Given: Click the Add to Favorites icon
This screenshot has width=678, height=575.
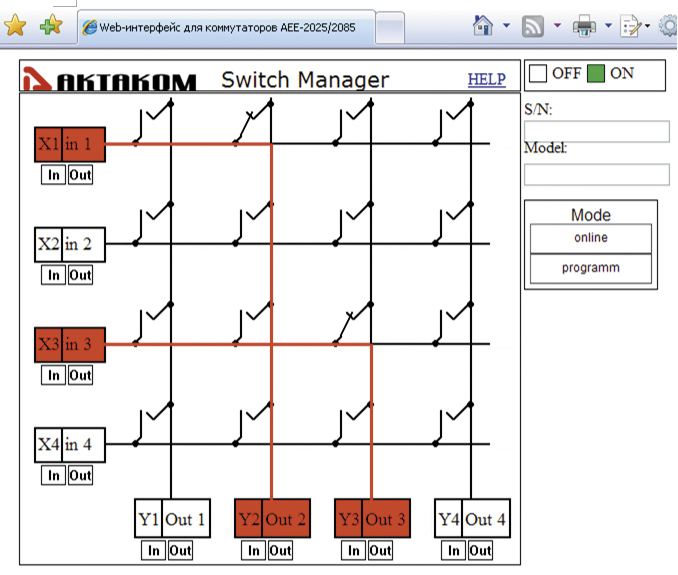Looking at the screenshot, I should (50, 26).
